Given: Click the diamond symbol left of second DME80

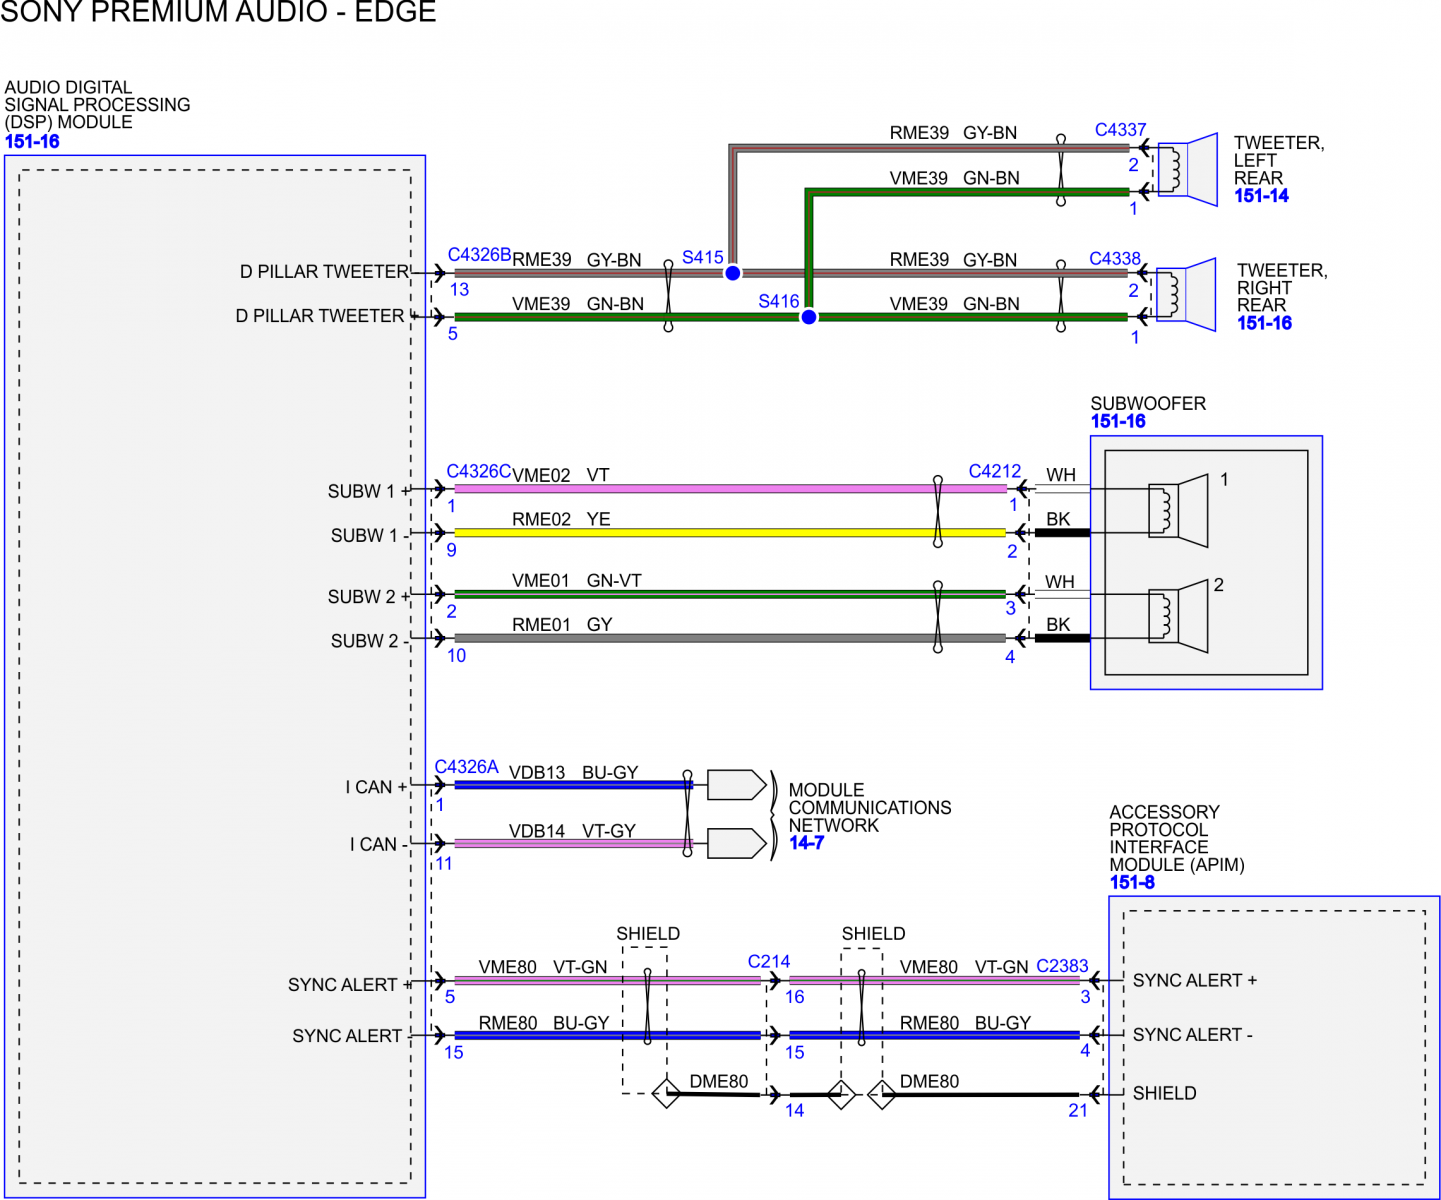Looking at the screenshot, I should (881, 1095).
